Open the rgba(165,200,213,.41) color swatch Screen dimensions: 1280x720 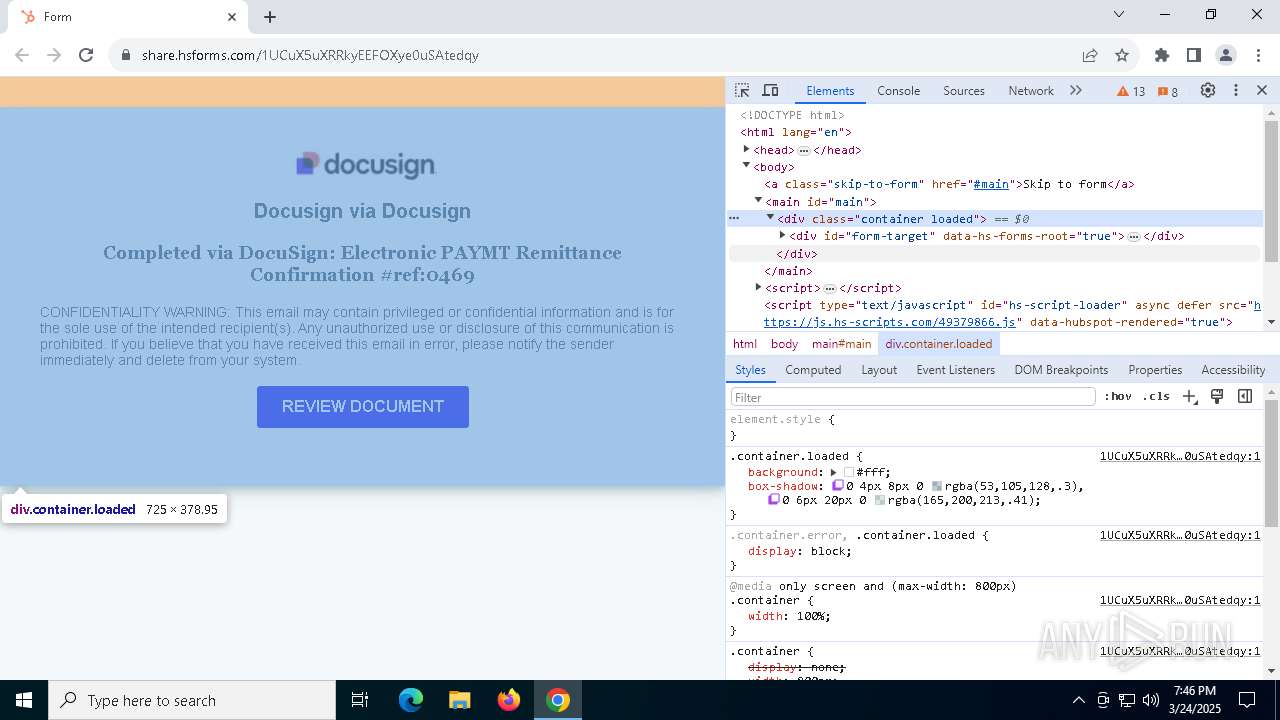coord(880,500)
